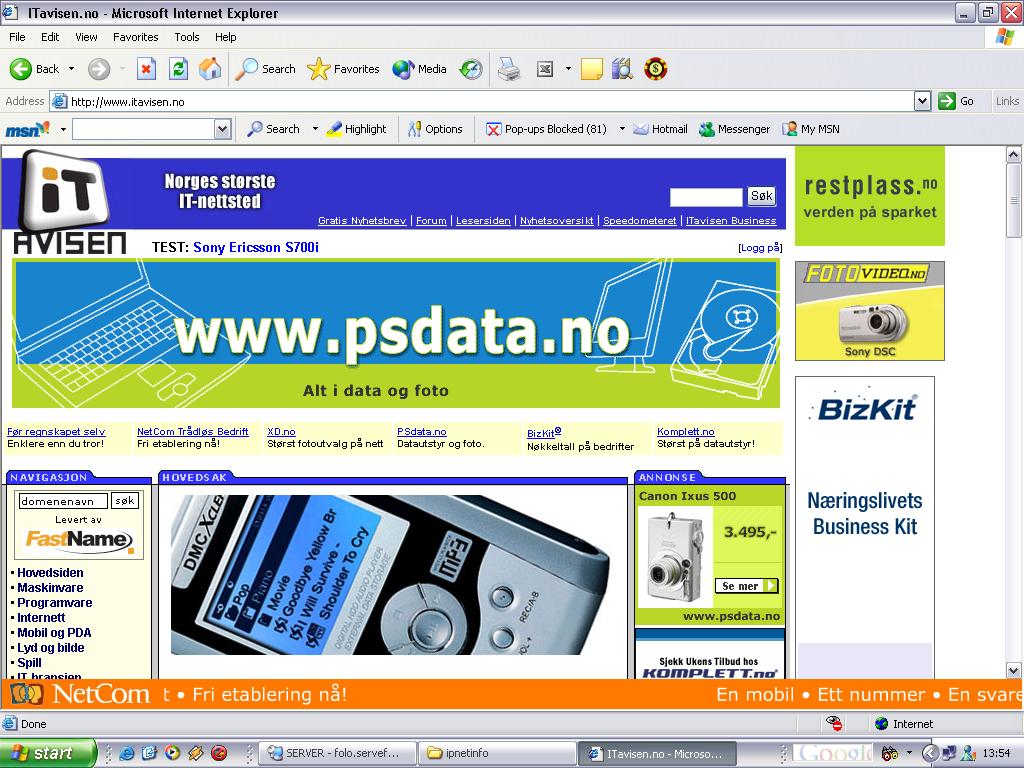The image size is (1024, 768).
Task: Open the Address bar dropdown list
Action: click(922, 101)
